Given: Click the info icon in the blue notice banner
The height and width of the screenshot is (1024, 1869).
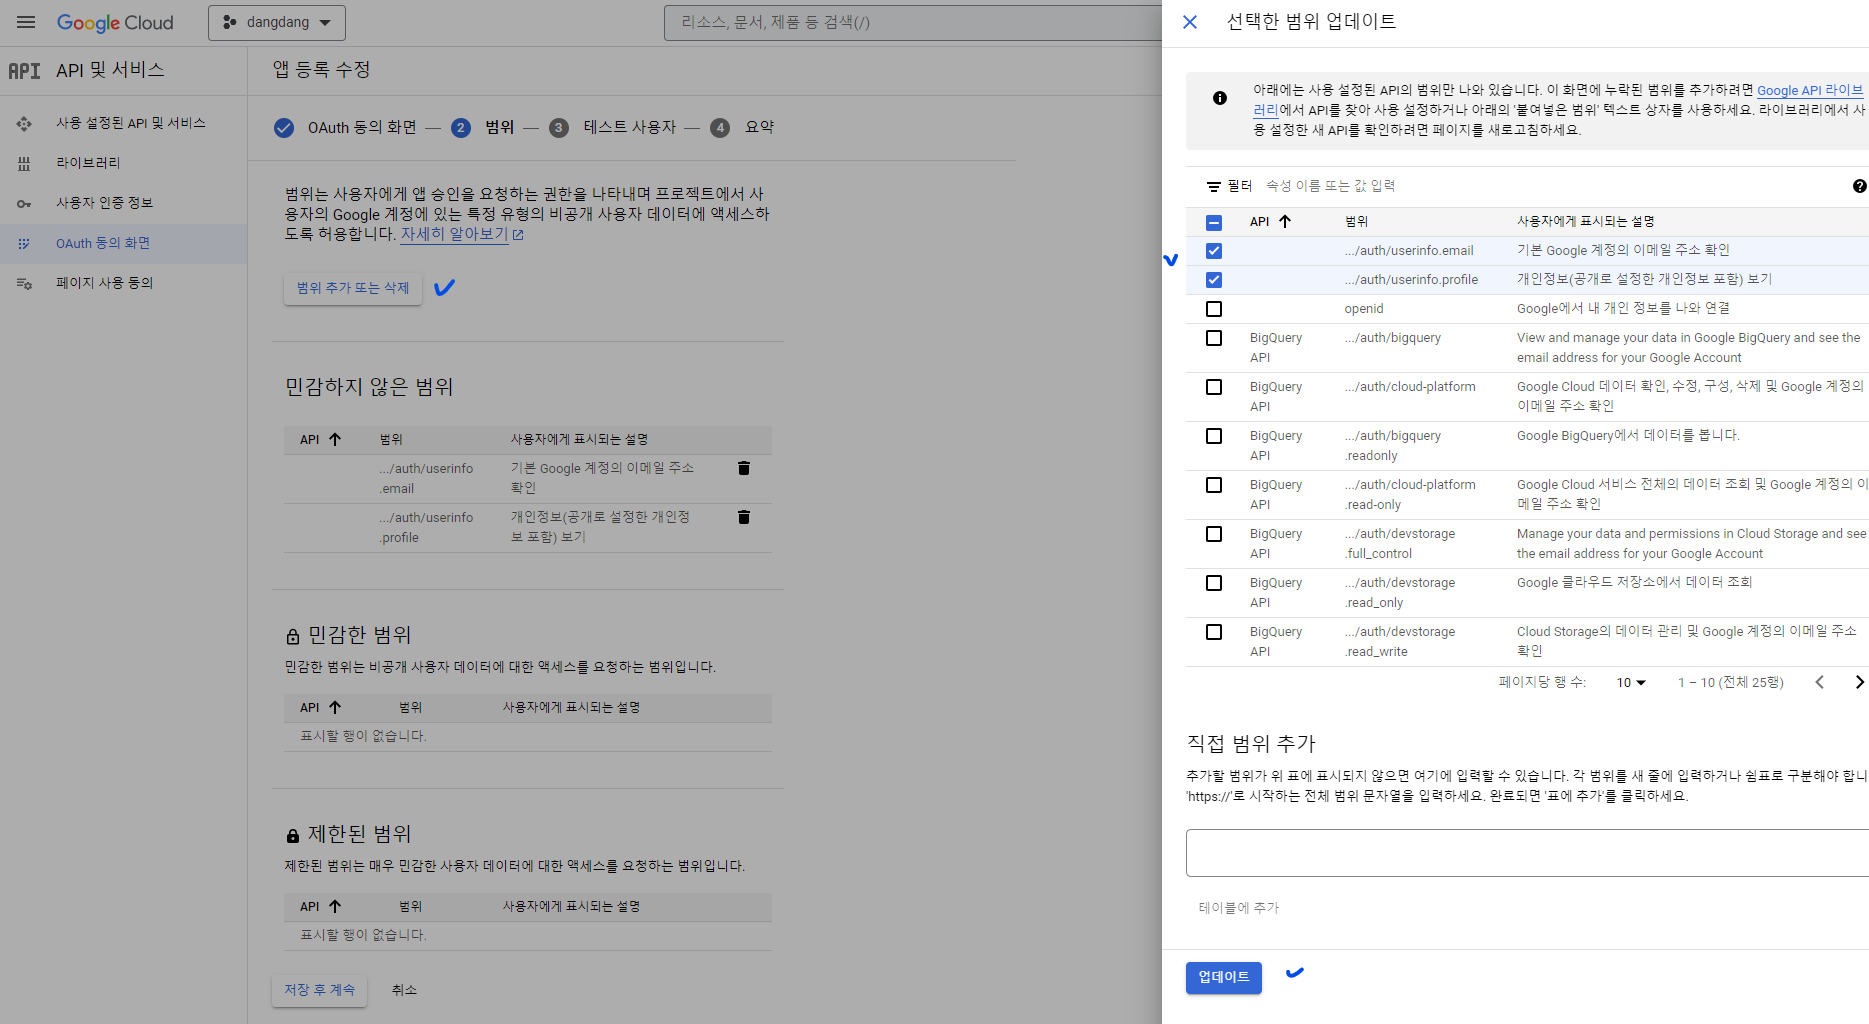Looking at the screenshot, I should [1219, 97].
